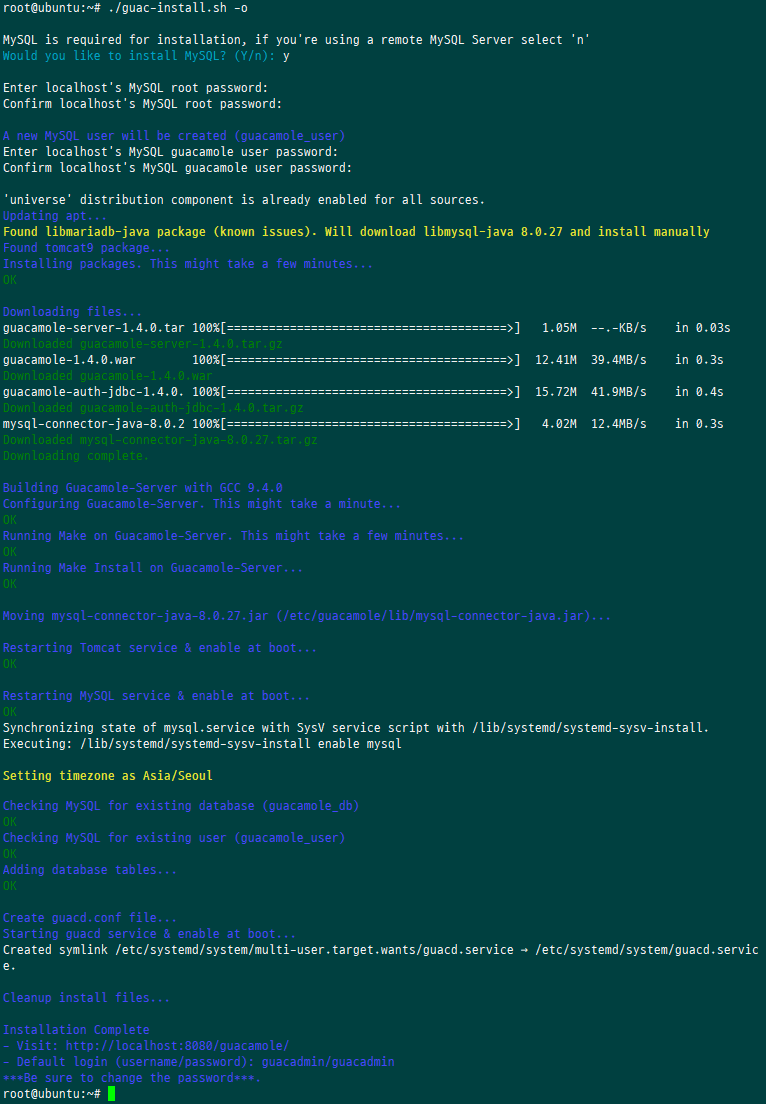Image resolution: width=766 pixels, height=1104 pixels.
Task: Click the "Cleanup install files..." line
Action: [86, 998]
